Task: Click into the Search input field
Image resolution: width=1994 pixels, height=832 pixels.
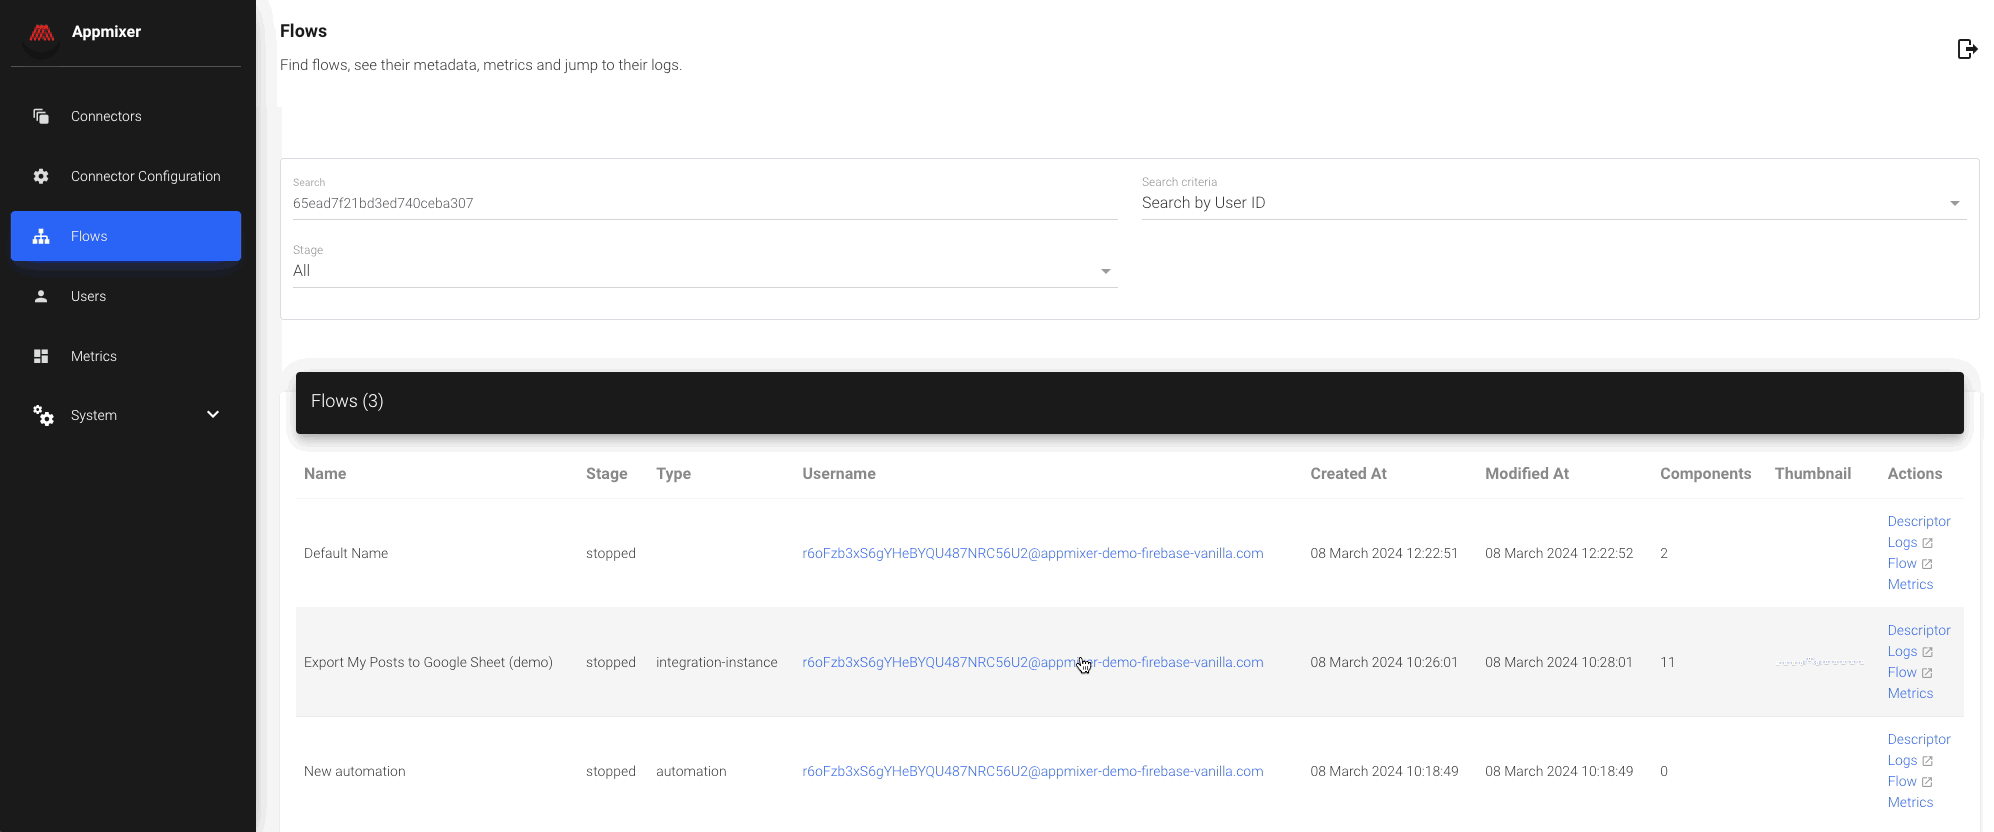Action: tap(704, 203)
